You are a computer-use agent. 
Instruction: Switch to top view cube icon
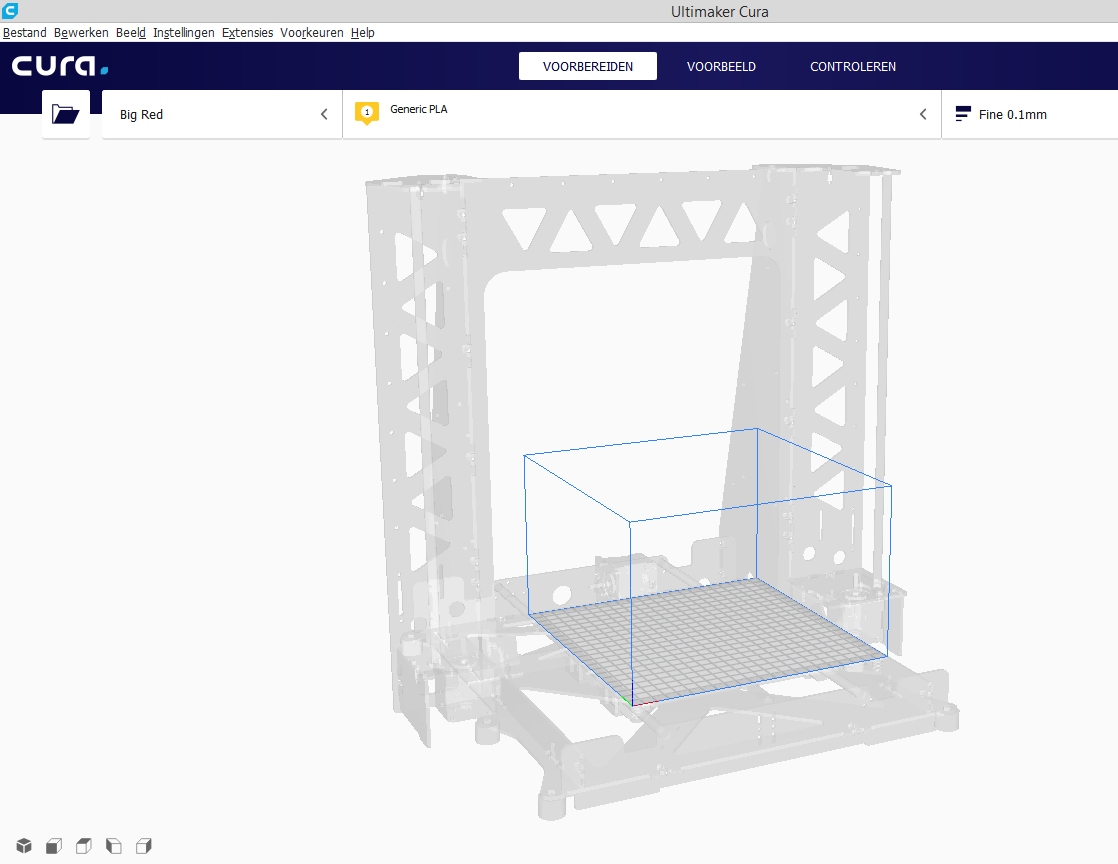(83, 845)
